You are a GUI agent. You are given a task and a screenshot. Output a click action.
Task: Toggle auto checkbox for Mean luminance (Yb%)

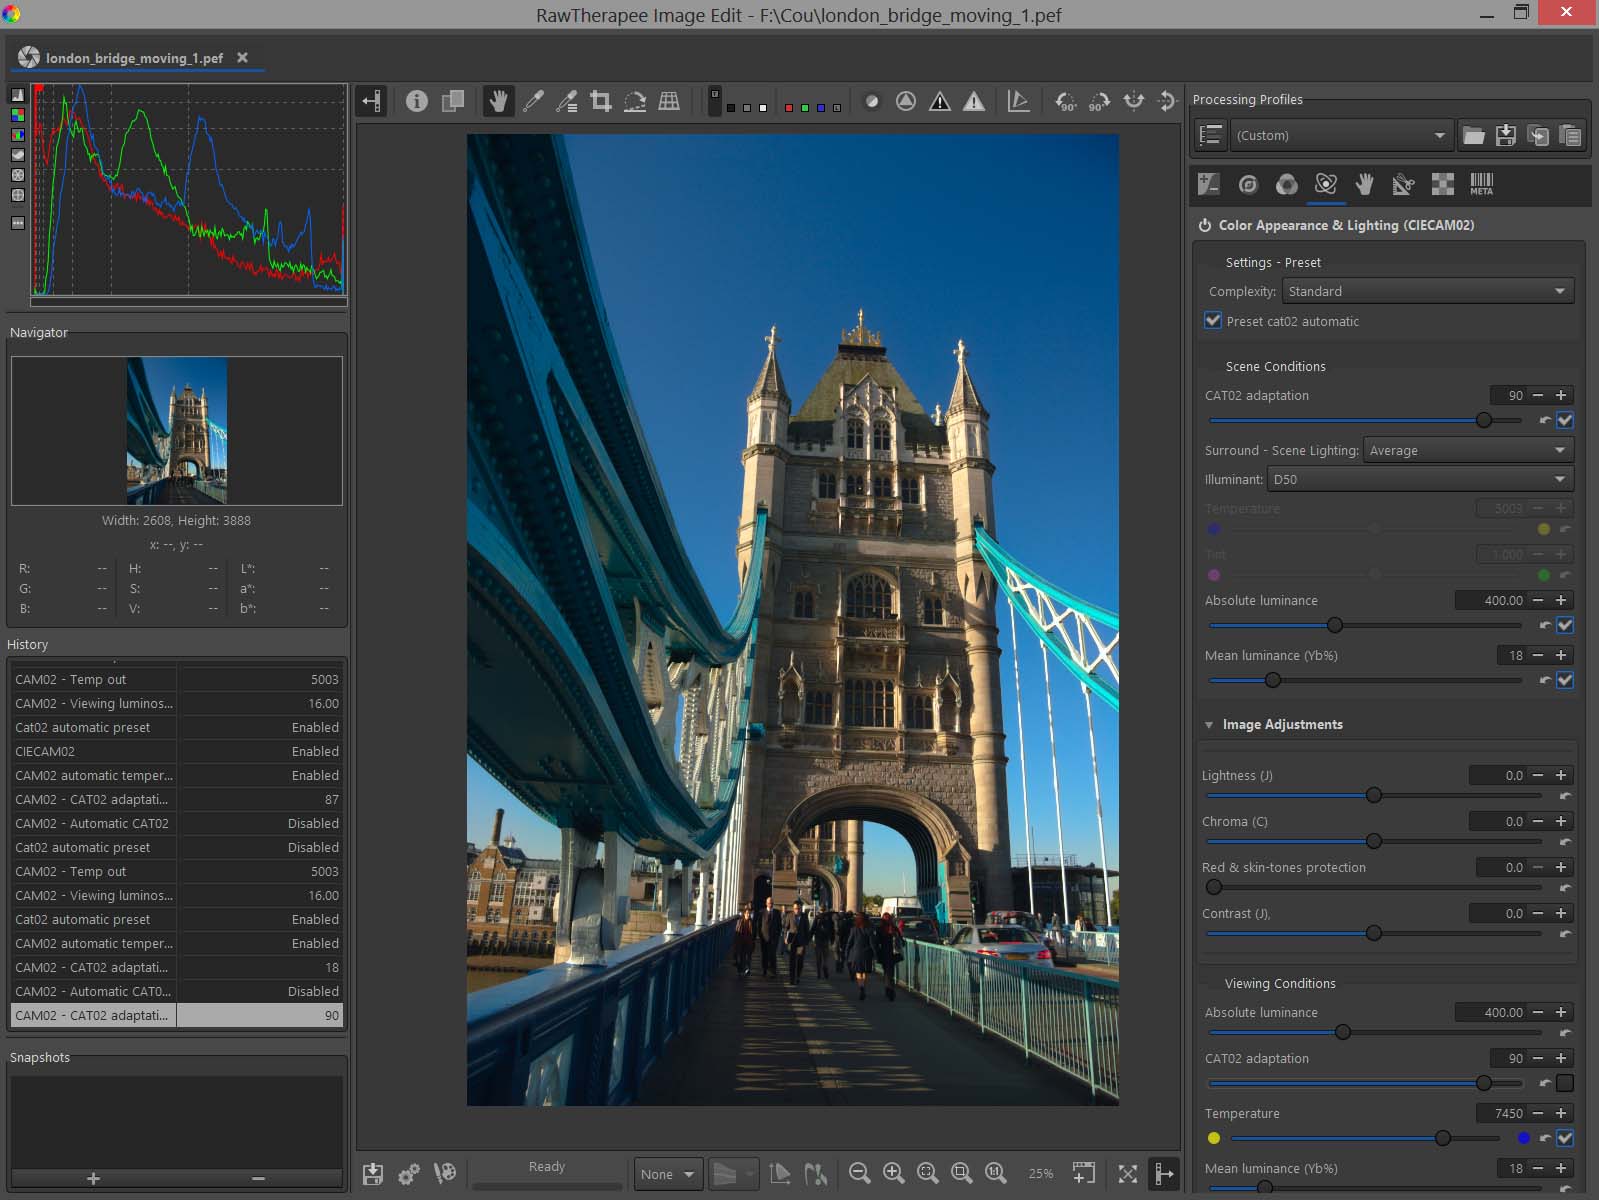(1565, 680)
